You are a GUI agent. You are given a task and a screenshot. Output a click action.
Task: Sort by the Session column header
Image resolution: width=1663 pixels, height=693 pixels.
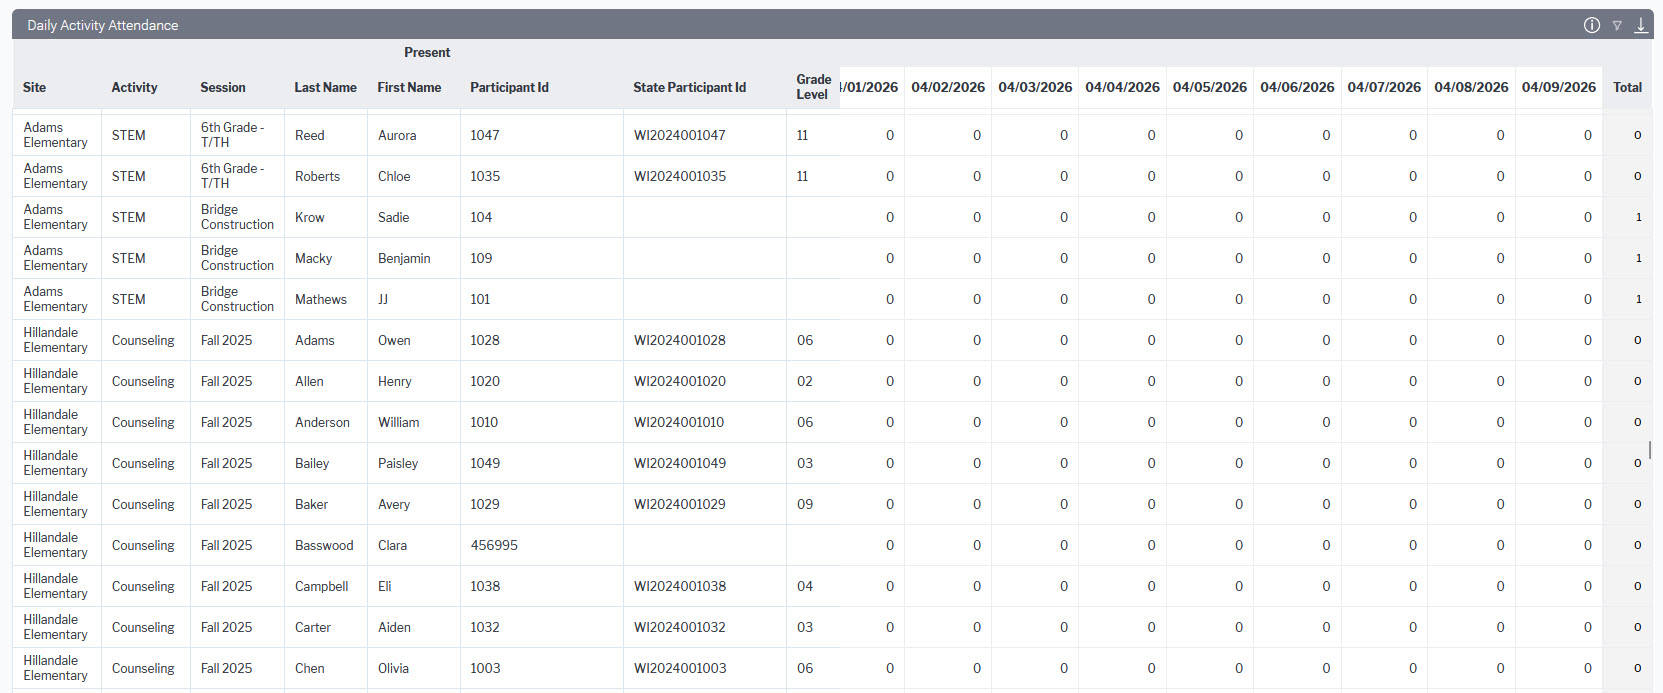pos(223,87)
